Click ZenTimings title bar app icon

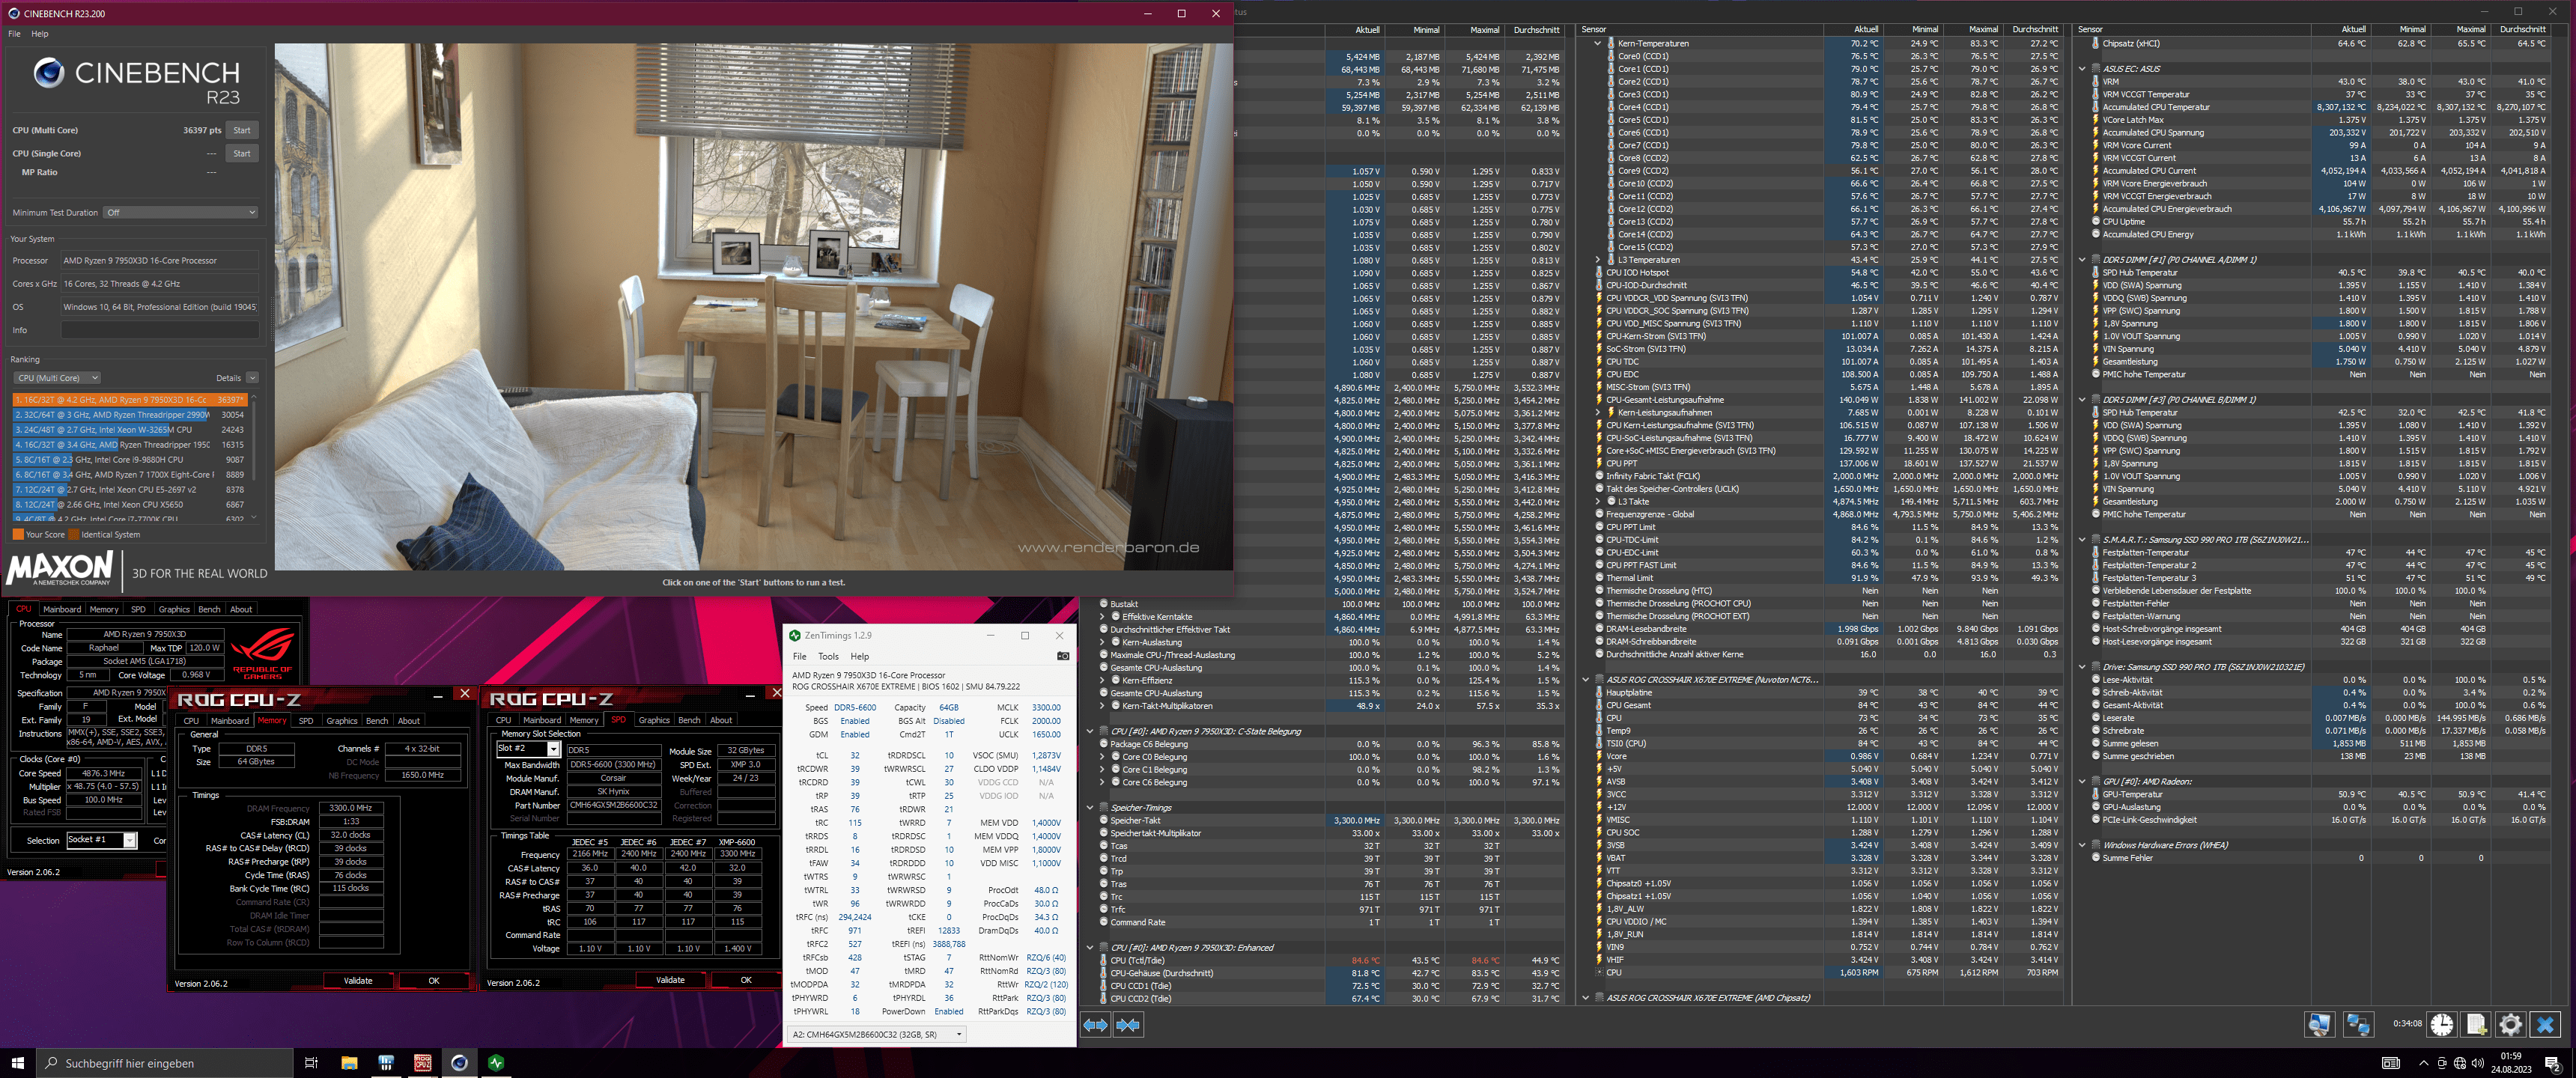pyautogui.click(x=795, y=635)
